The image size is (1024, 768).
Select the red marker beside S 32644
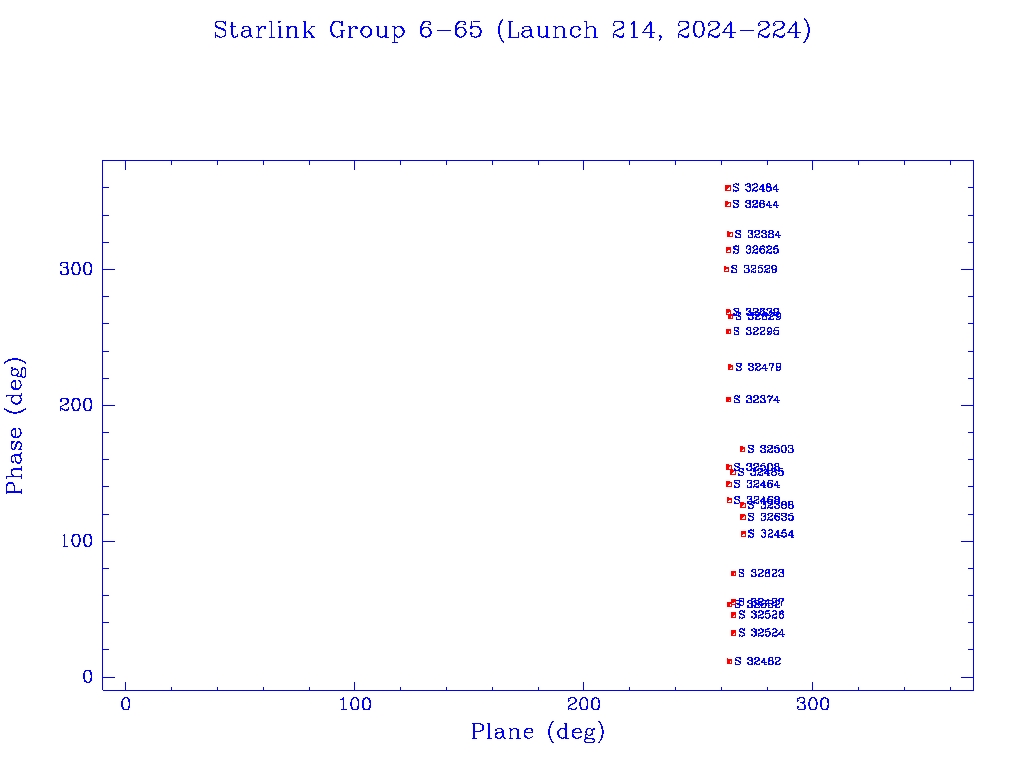pos(728,204)
